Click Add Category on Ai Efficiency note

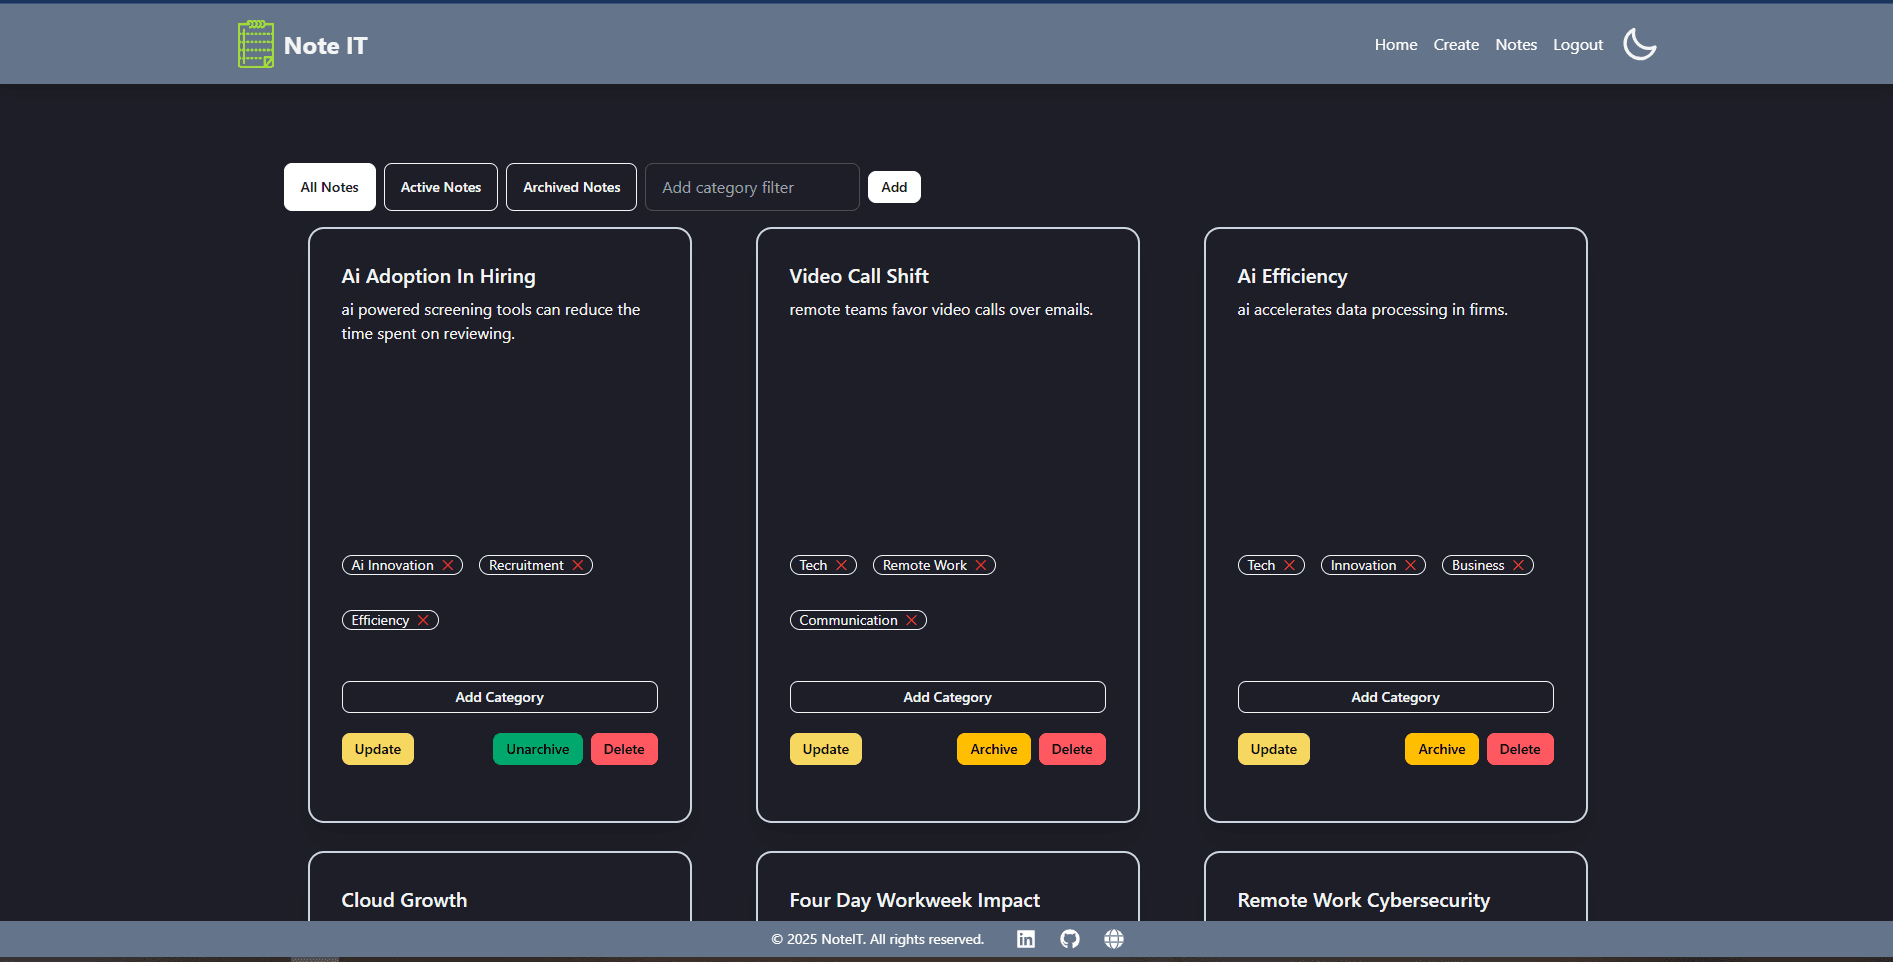(x=1395, y=697)
